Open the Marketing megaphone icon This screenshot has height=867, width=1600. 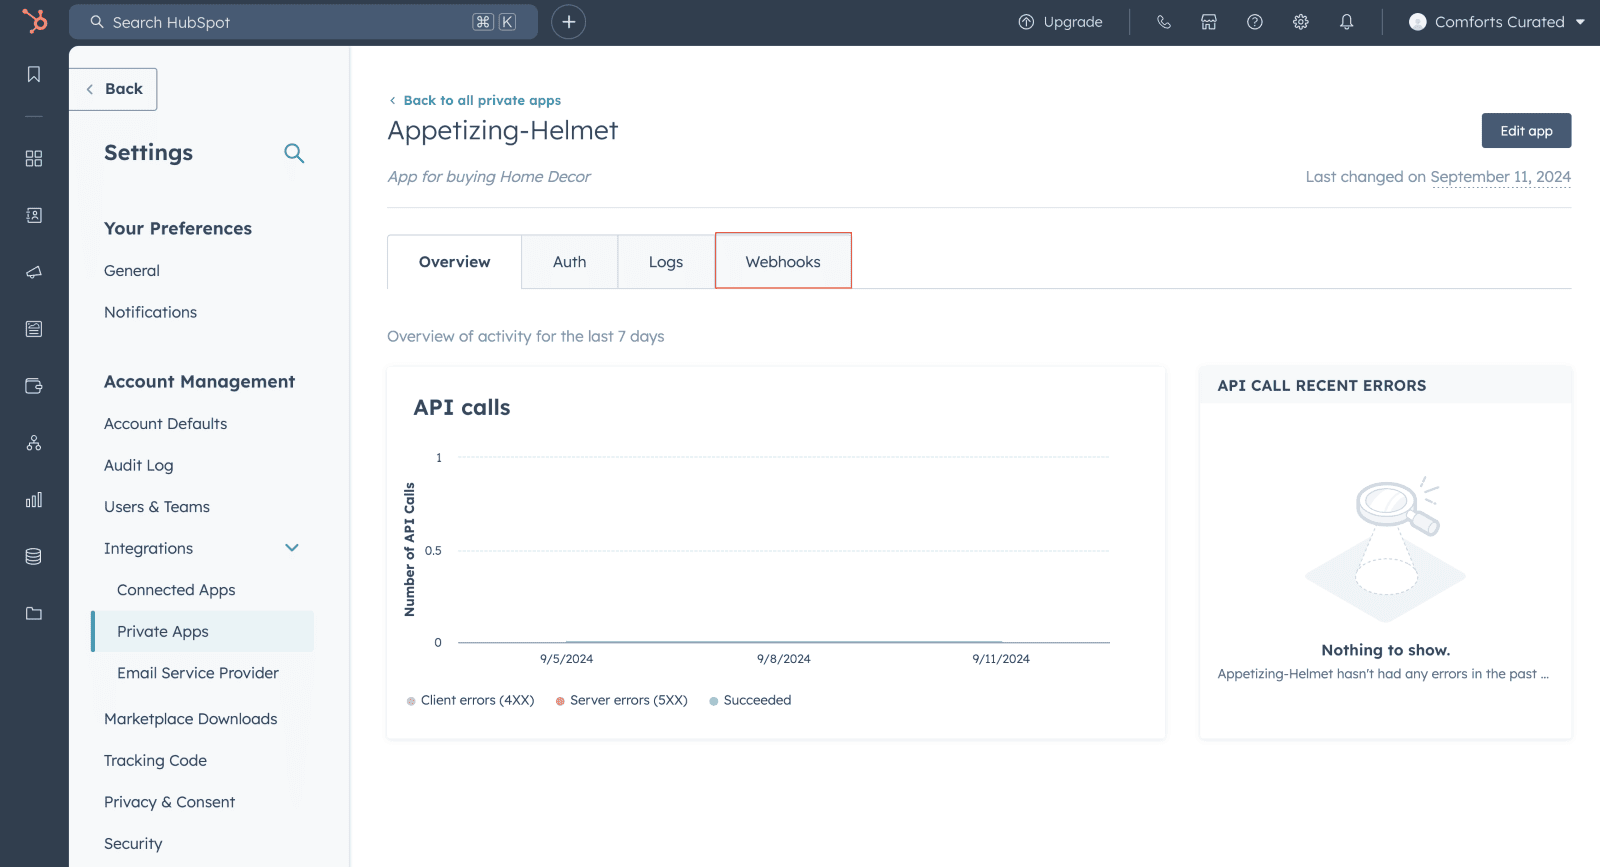(34, 272)
